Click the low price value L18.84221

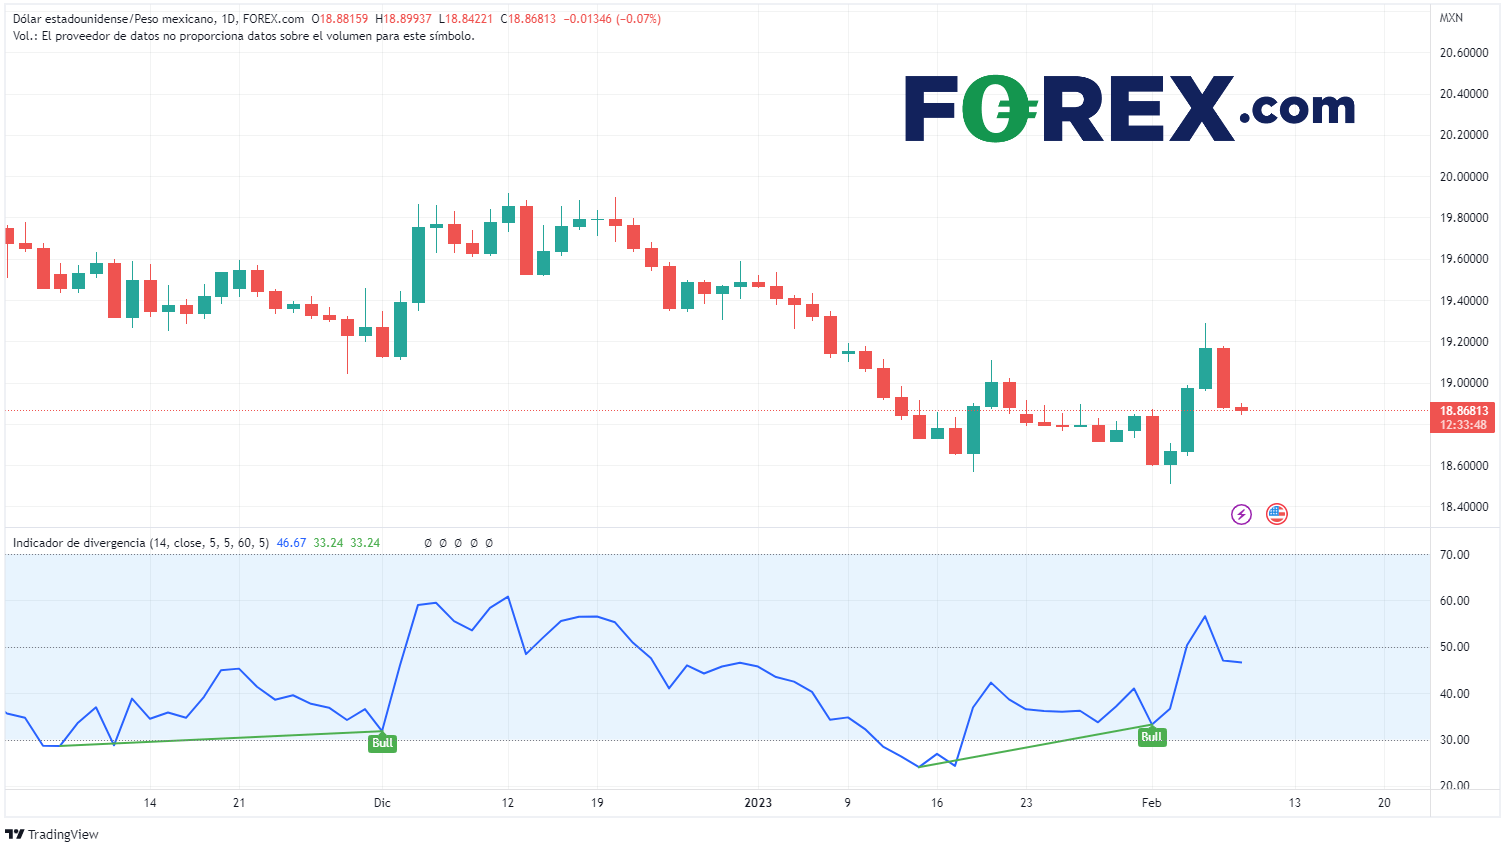click(466, 19)
